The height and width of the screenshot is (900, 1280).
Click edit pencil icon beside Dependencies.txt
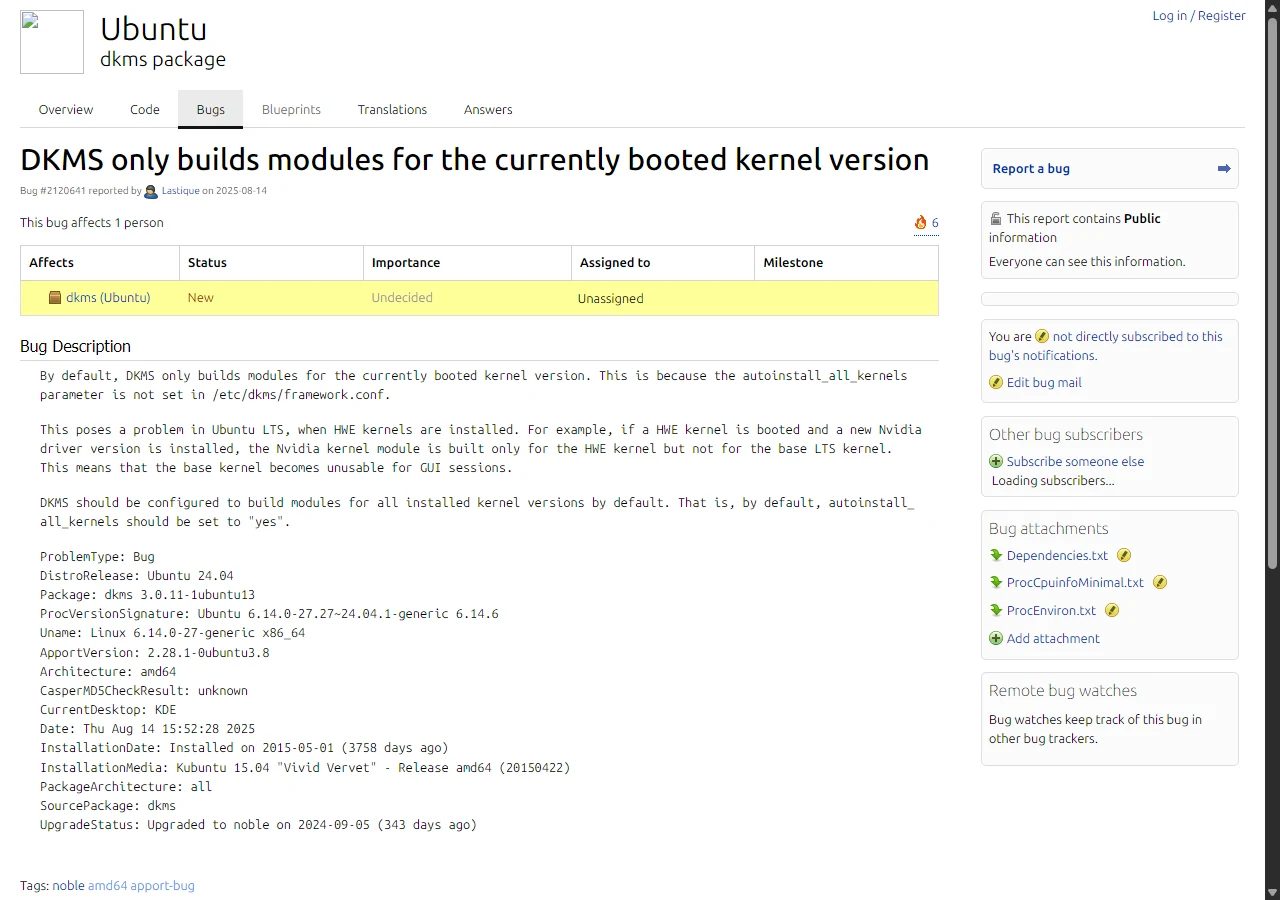coord(1123,556)
